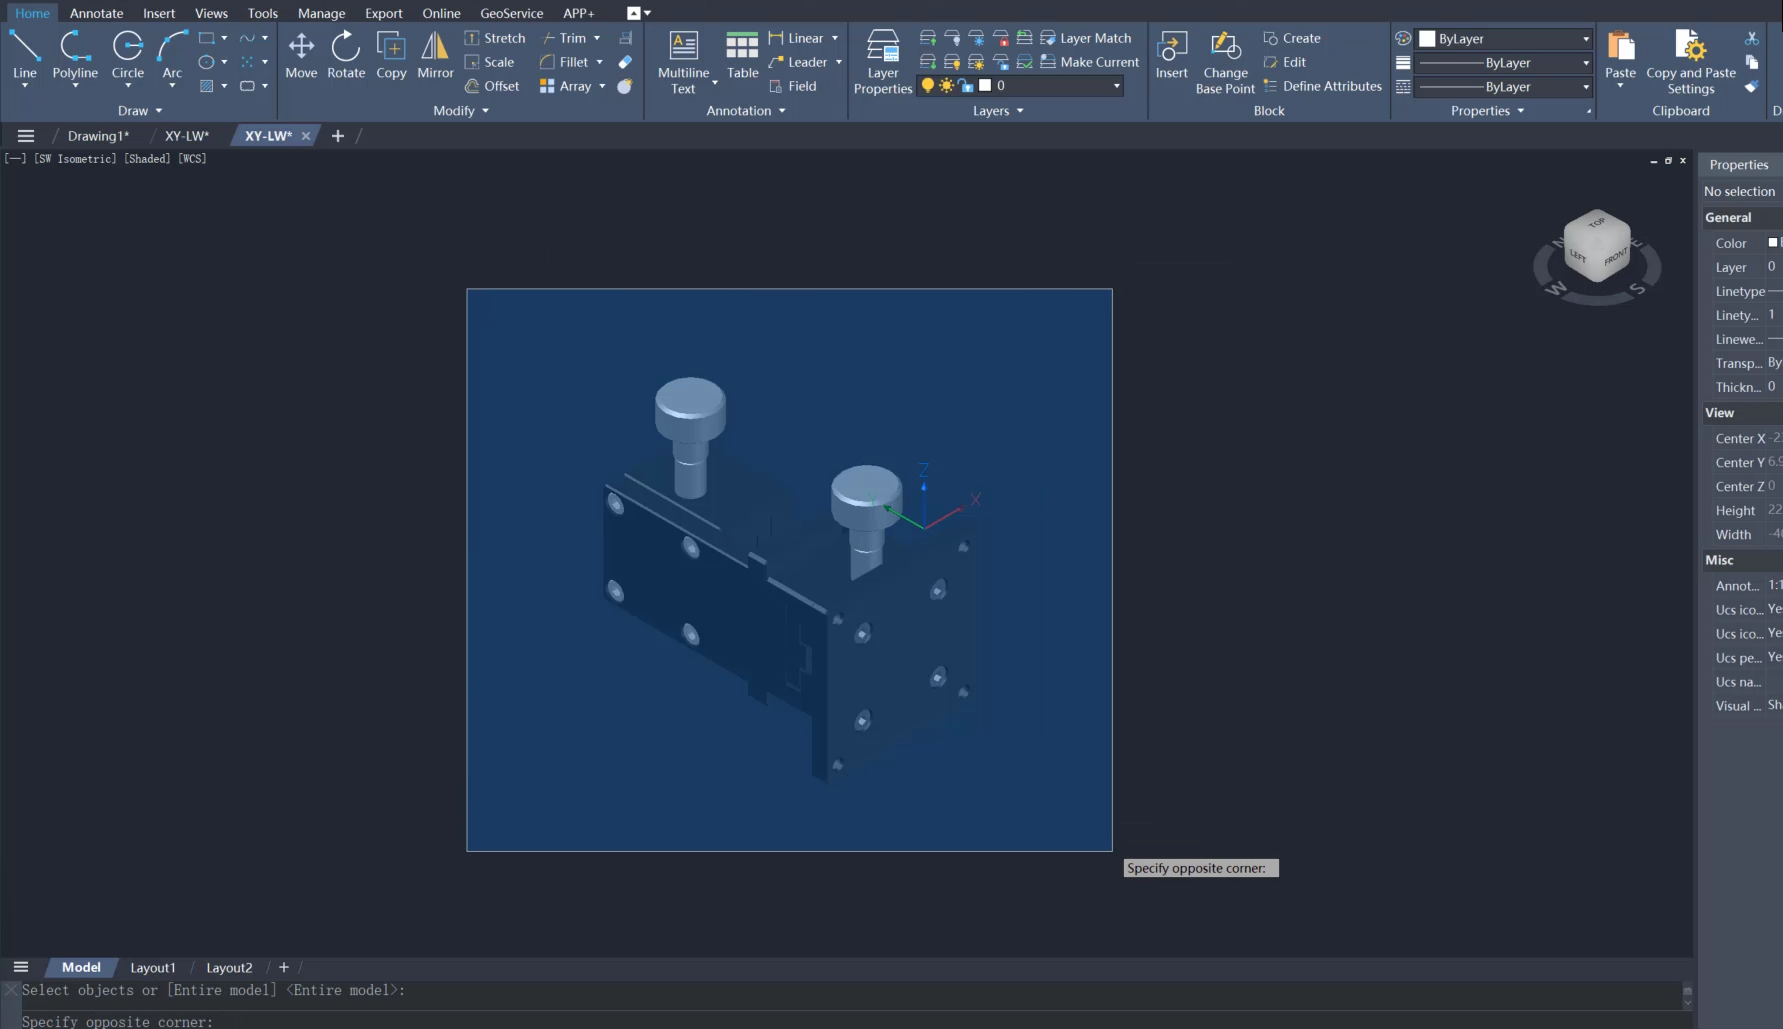Click the Erase eraser icon
1783x1029 pixels.
tap(625, 62)
